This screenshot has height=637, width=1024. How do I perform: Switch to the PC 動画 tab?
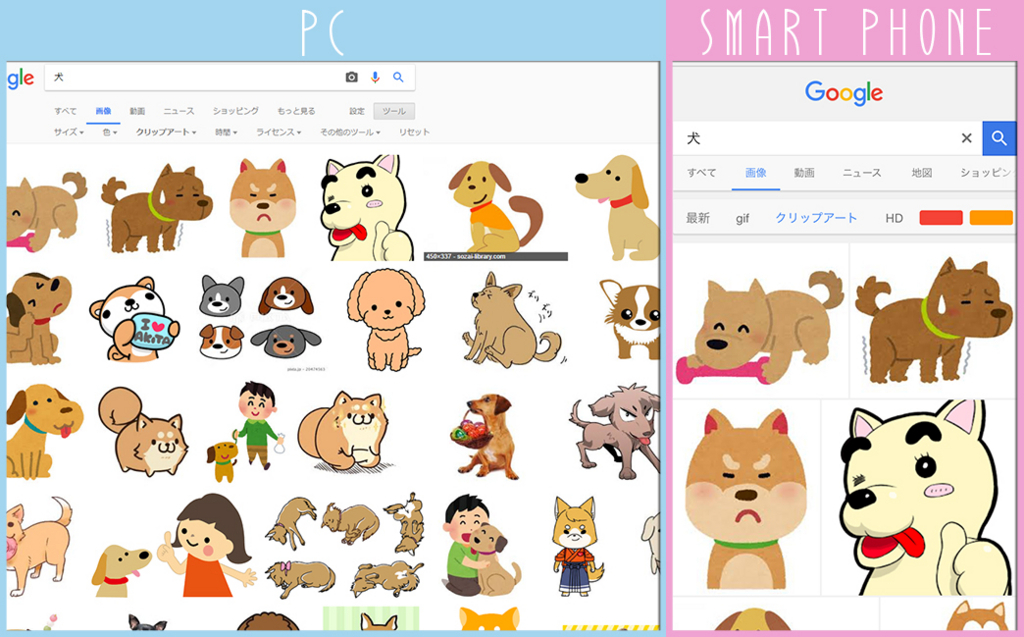click(x=137, y=111)
